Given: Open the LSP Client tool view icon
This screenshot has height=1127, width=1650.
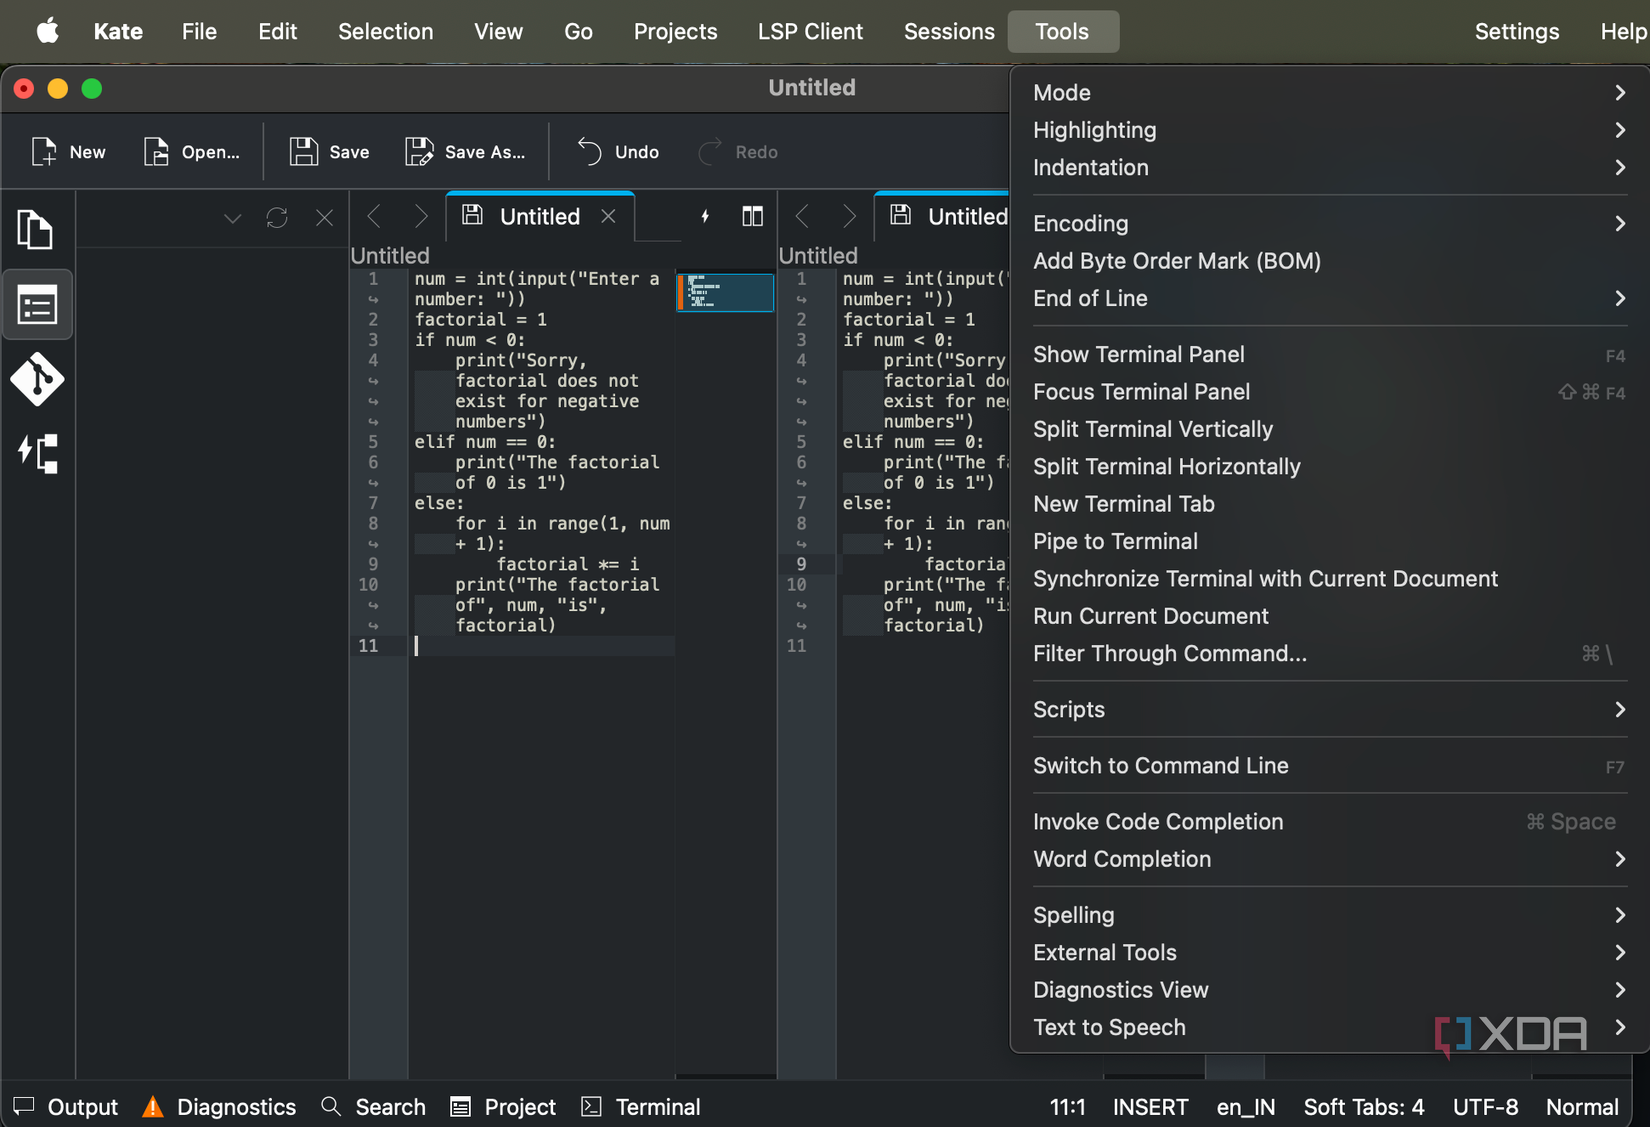Looking at the screenshot, I should click(x=37, y=454).
